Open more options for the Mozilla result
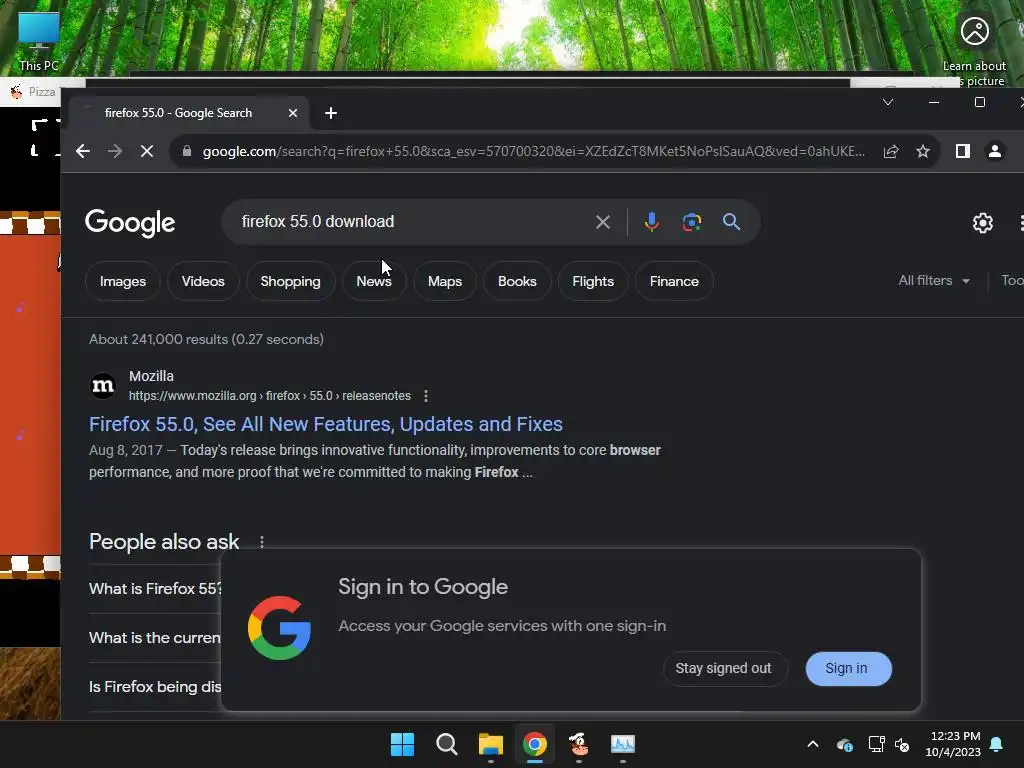The height and width of the screenshot is (768, 1024). pyautogui.click(x=426, y=396)
